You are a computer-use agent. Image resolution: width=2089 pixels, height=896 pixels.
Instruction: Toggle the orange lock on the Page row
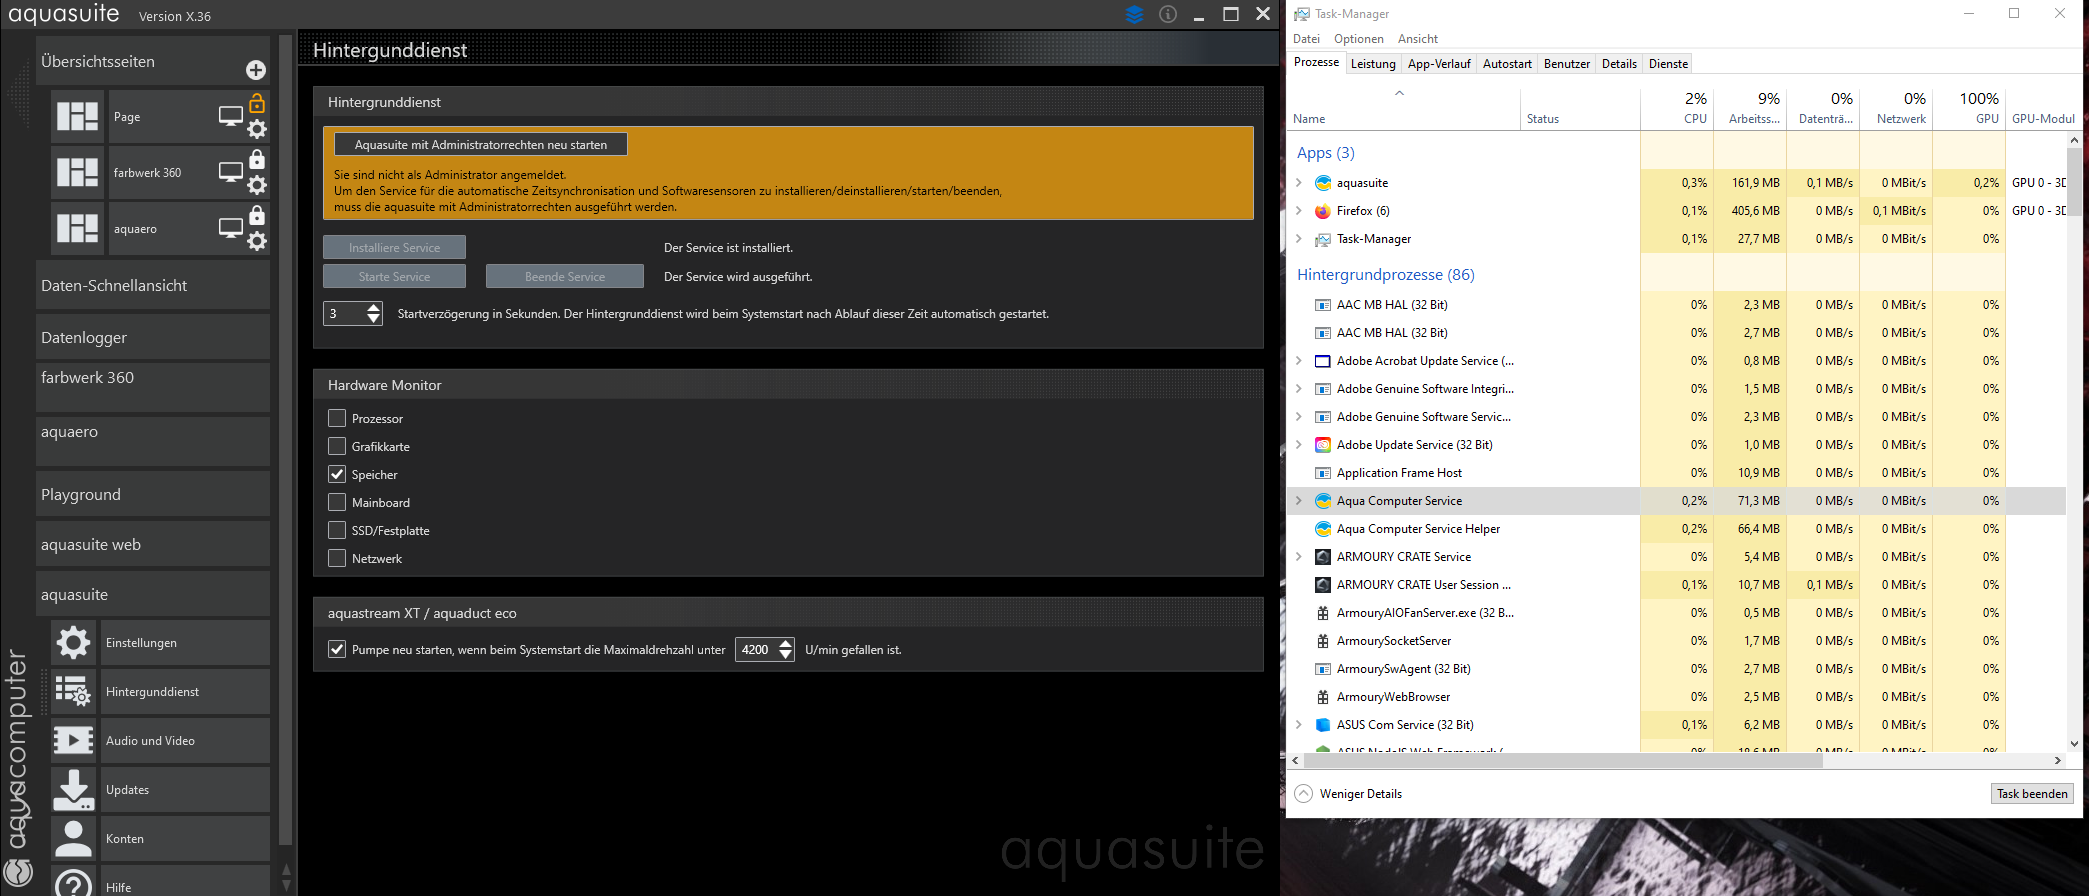(x=257, y=102)
